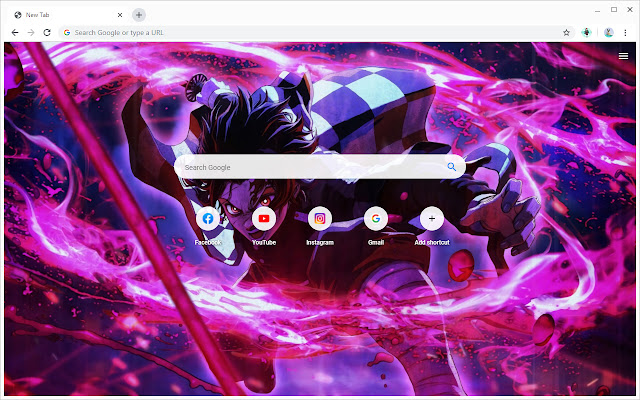Focus the address bar URL field
Screen dimensions: 640x400
point(316,32)
